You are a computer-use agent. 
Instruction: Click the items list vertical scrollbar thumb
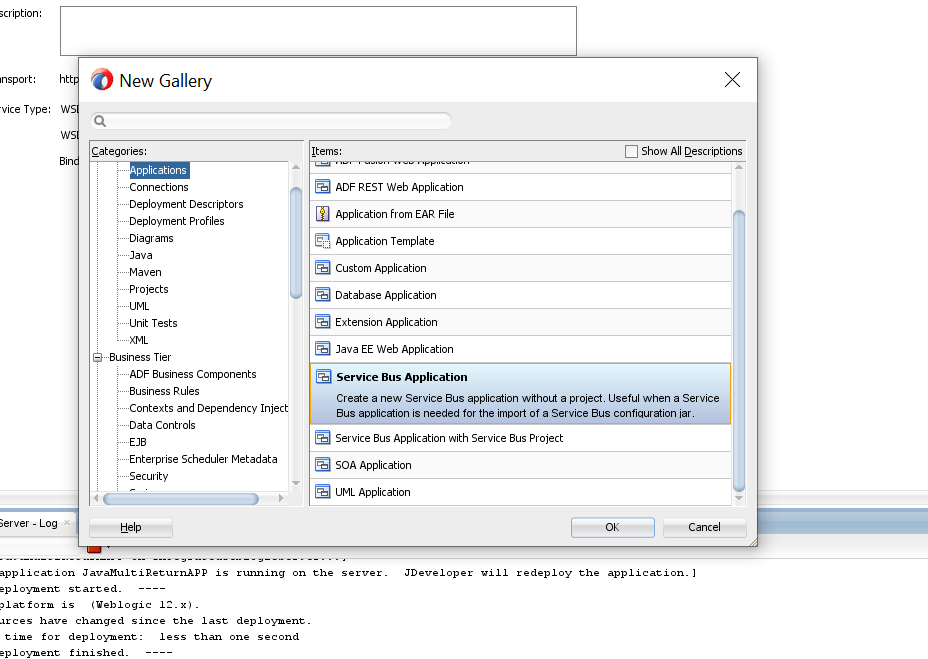coord(739,351)
